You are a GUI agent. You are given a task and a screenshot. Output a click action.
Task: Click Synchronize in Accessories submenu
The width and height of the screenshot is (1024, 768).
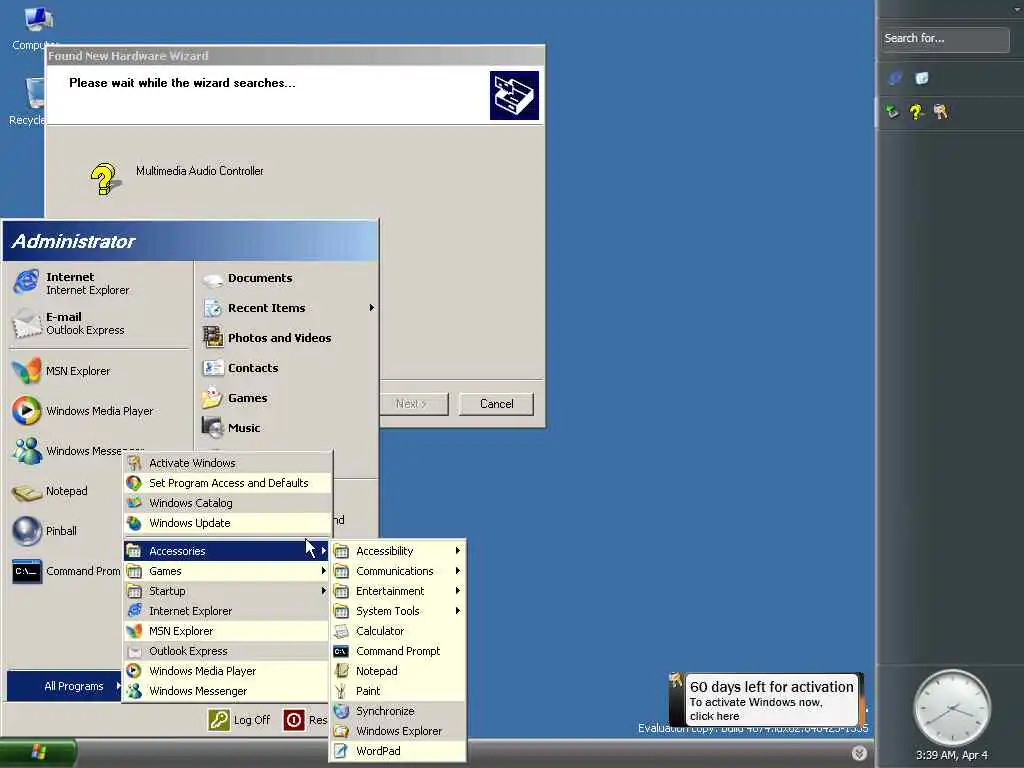(398, 711)
